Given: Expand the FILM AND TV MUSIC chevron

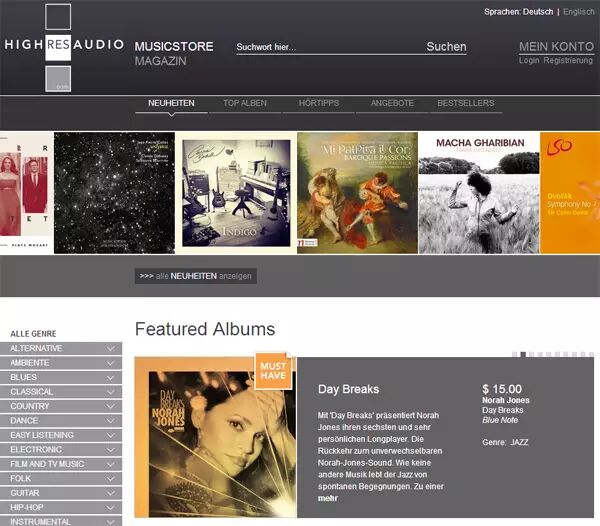Looking at the screenshot, I should (x=111, y=464).
